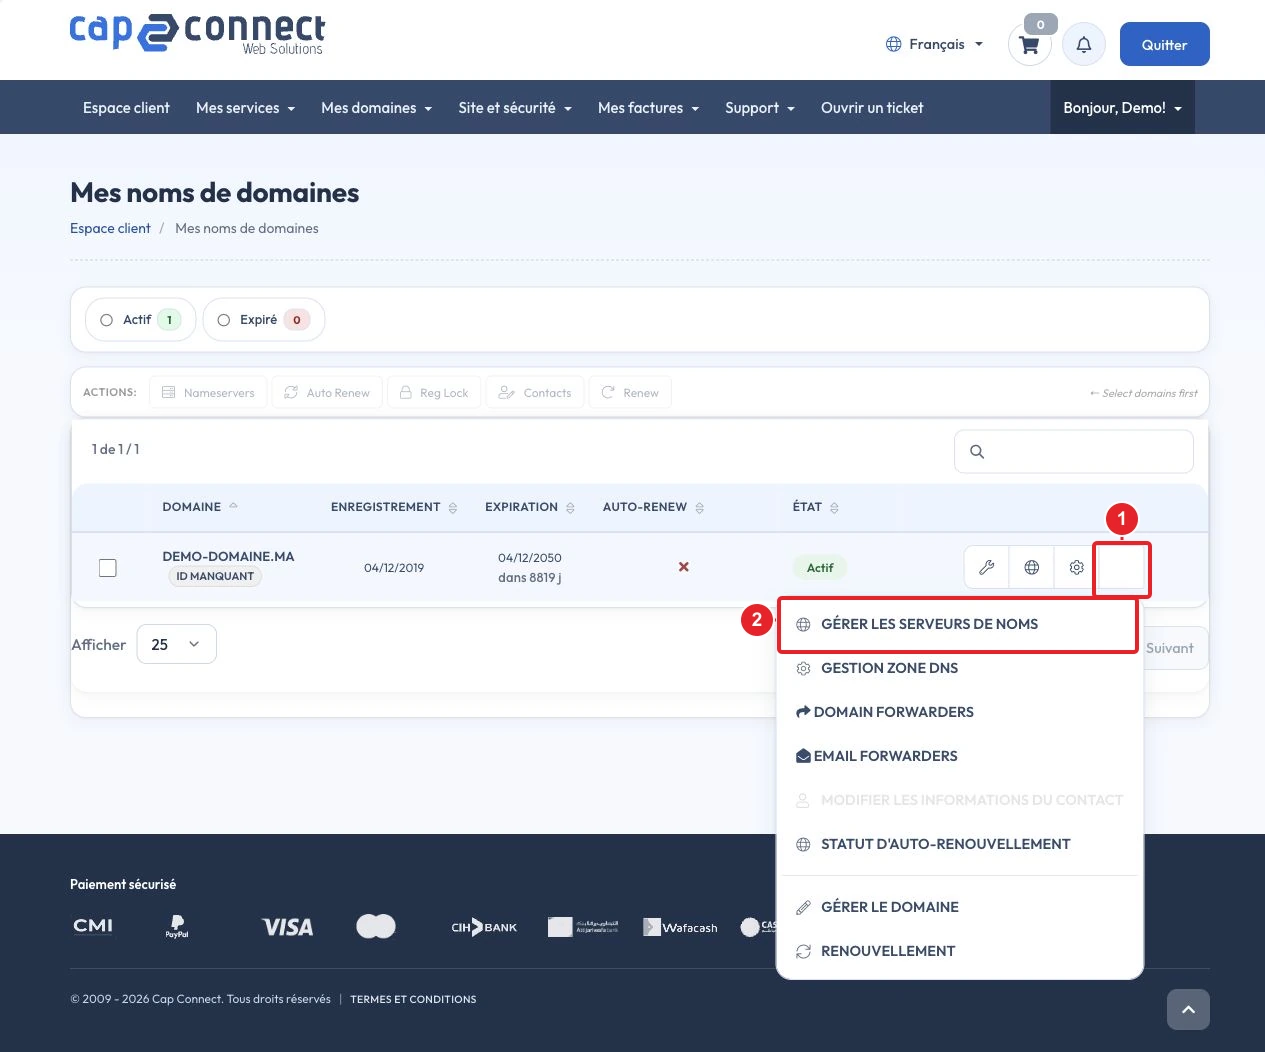Click the Espace client breadcrumb link

(110, 228)
